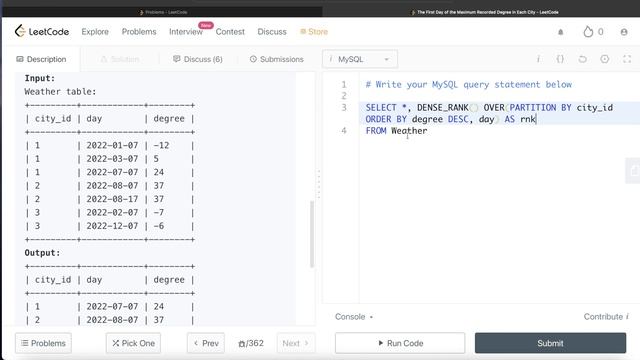
Task: Open the Contest nav item
Action: (x=230, y=31)
